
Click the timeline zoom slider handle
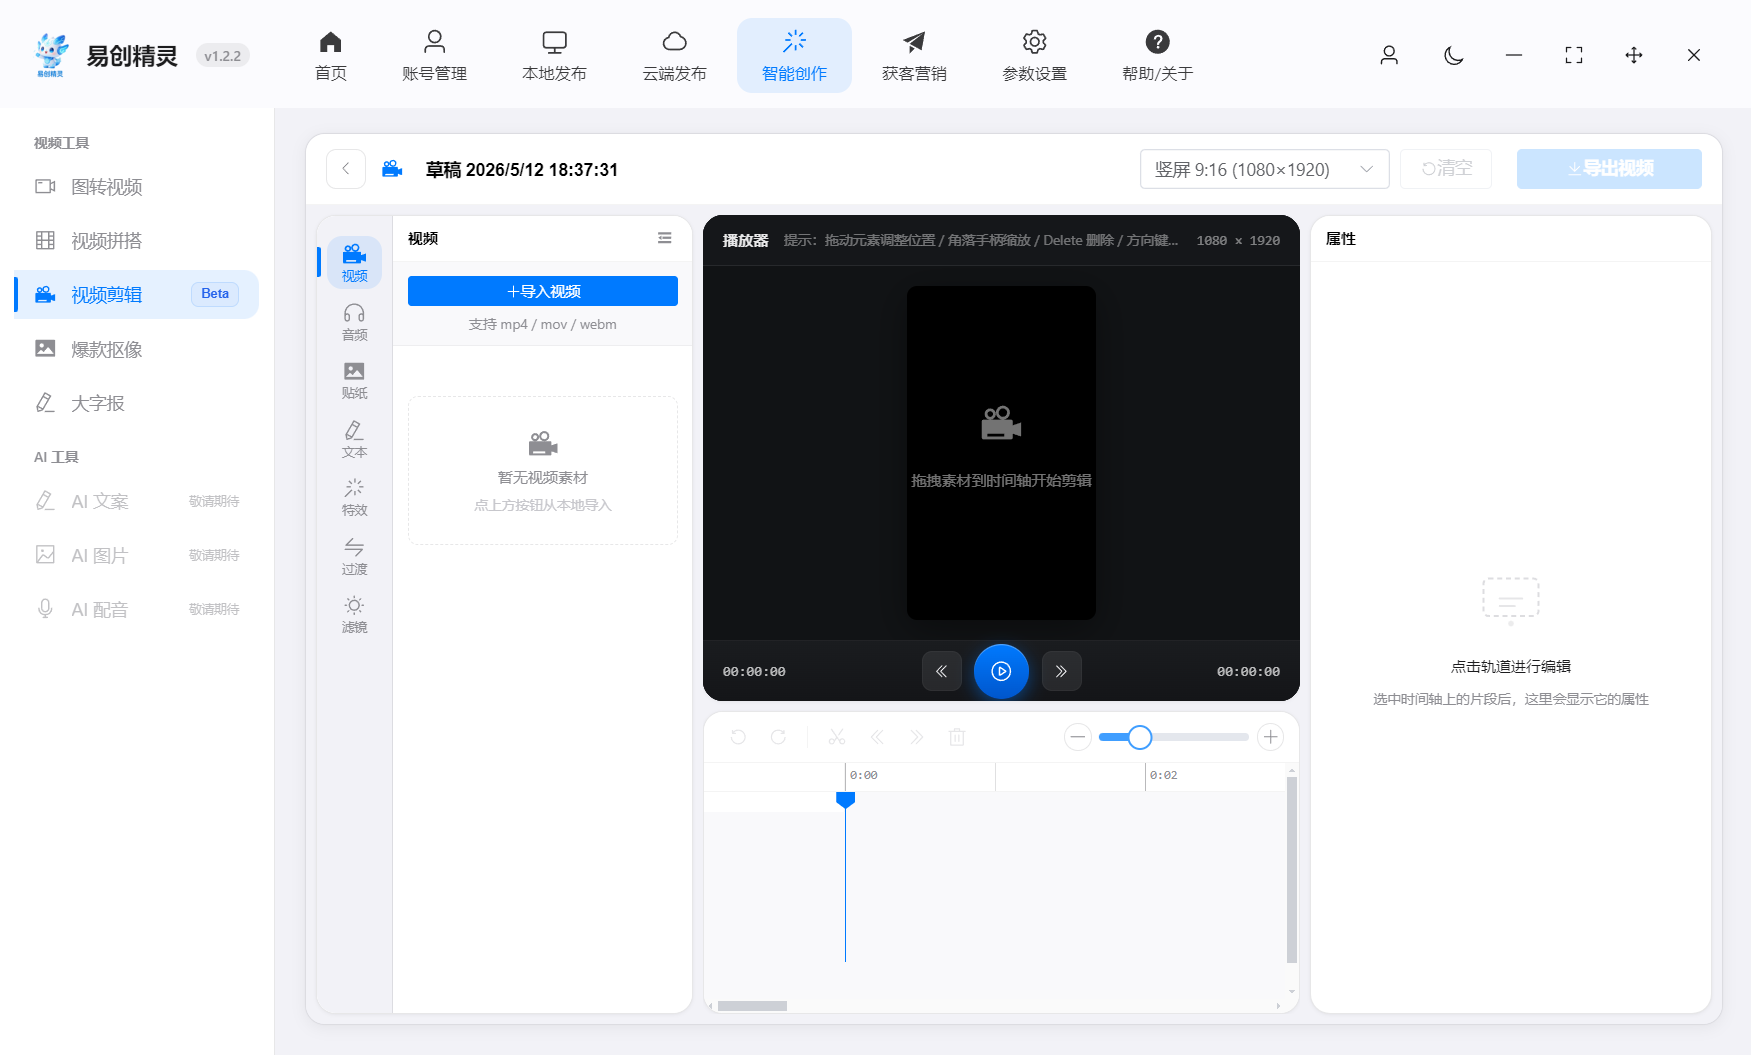1140,737
